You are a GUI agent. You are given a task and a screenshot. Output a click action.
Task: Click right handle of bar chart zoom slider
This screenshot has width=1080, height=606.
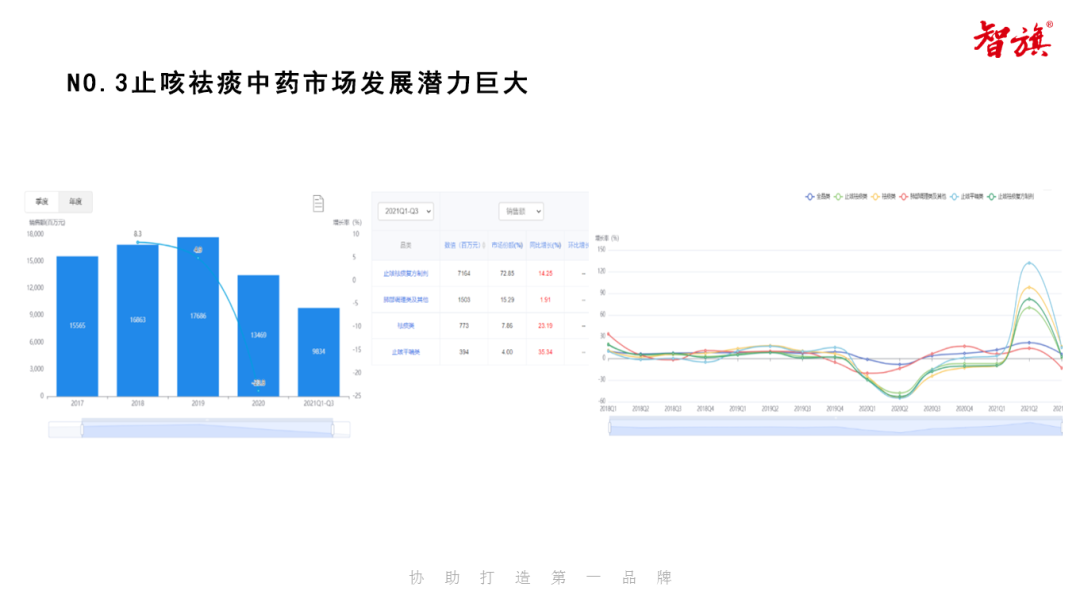[x=333, y=430]
